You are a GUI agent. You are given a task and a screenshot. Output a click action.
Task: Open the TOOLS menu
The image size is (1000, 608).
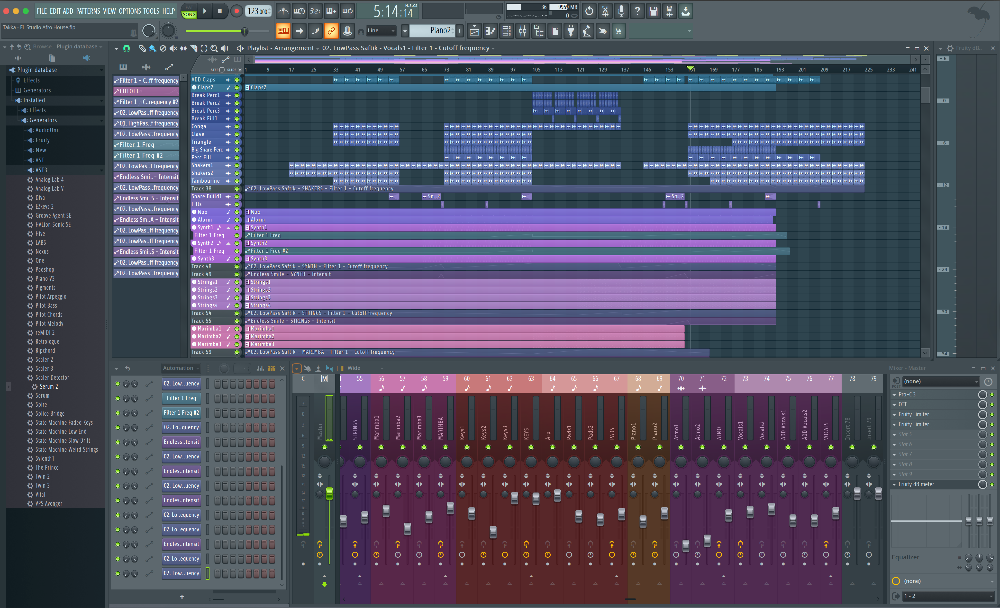[151, 11]
